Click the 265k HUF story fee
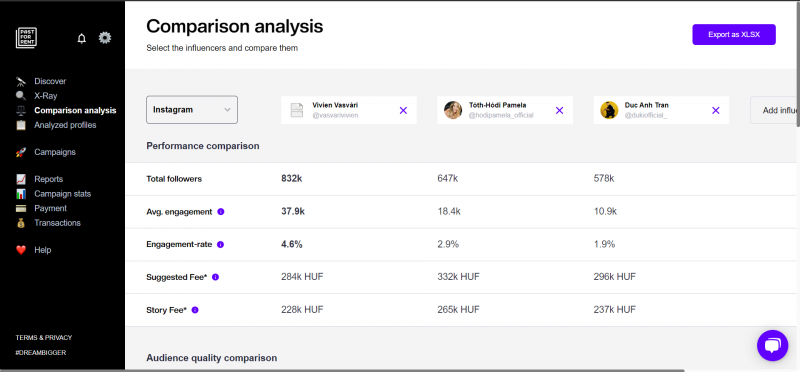Viewport: 800px width, 372px height. point(458,310)
